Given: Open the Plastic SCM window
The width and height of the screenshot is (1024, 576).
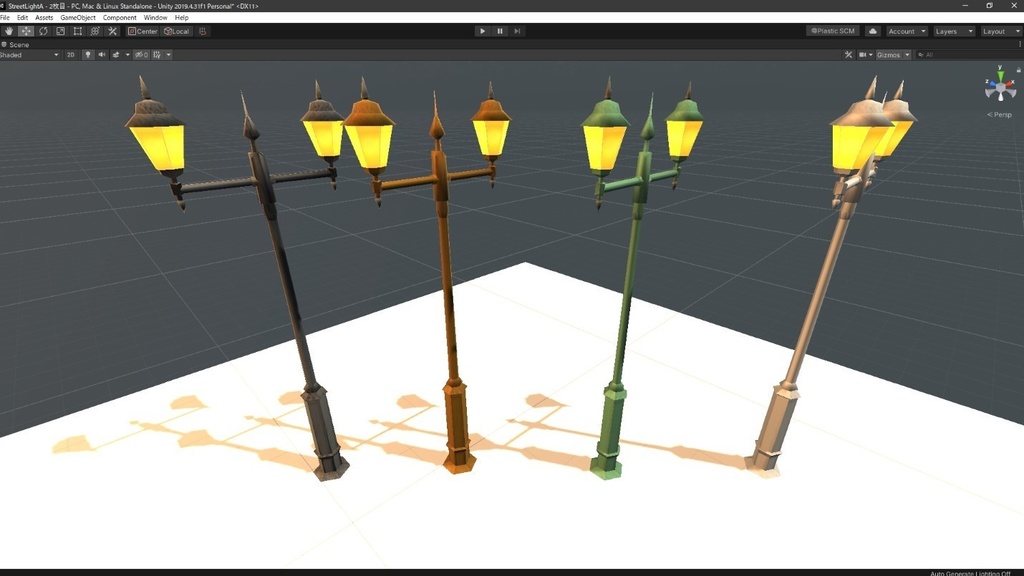Looking at the screenshot, I should click(833, 31).
